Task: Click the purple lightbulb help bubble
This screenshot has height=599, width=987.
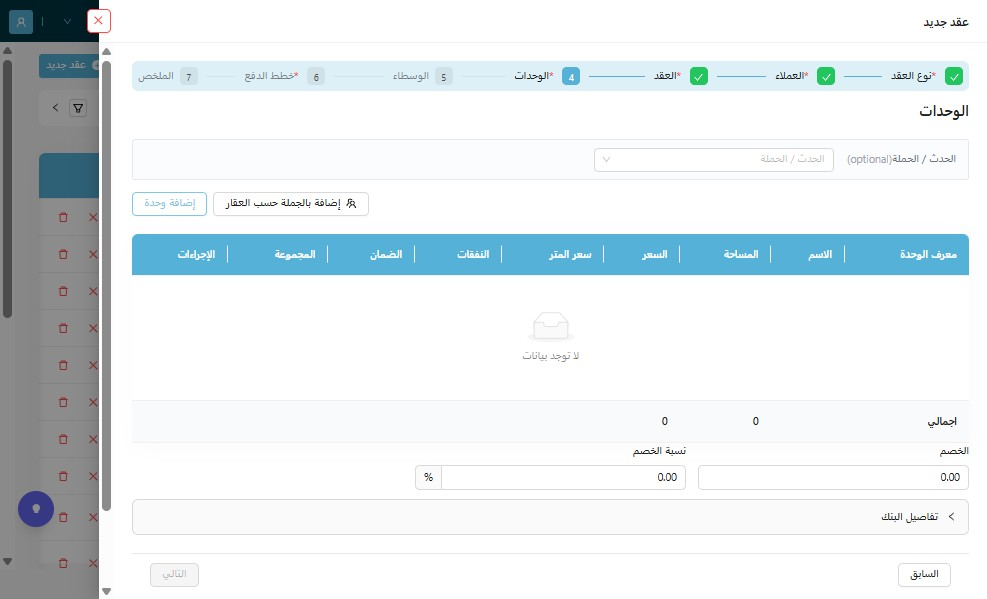Action: (x=36, y=509)
